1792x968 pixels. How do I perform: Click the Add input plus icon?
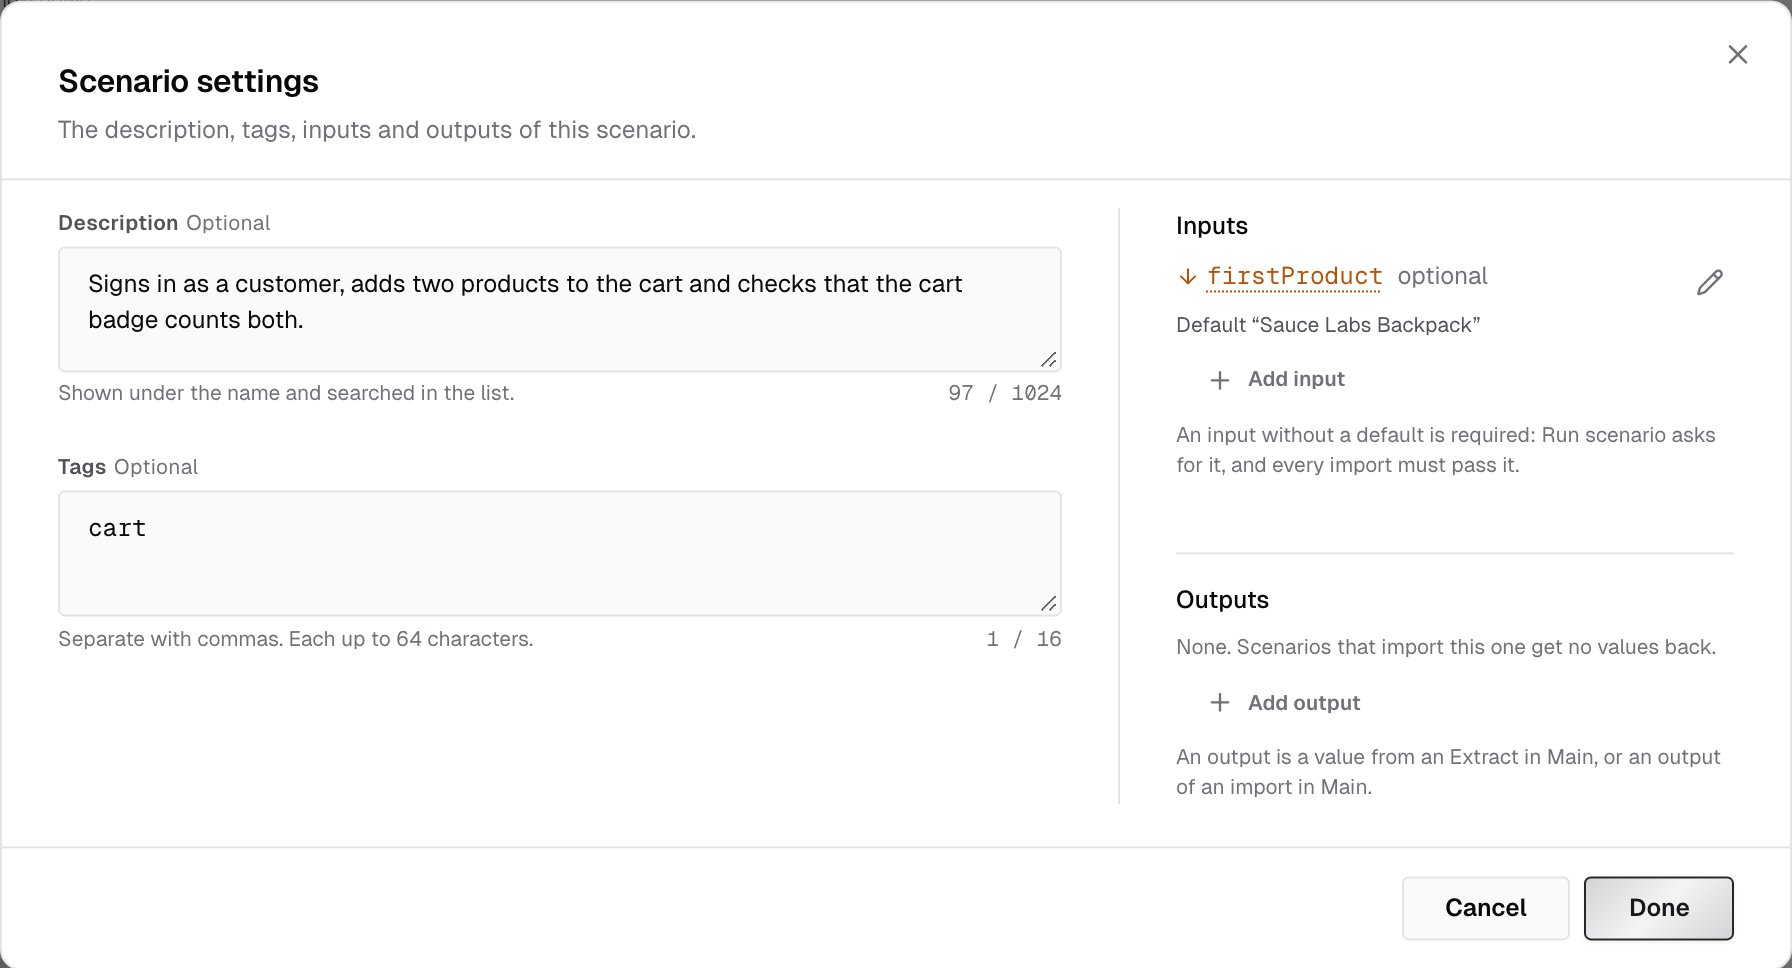coord(1220,380)
